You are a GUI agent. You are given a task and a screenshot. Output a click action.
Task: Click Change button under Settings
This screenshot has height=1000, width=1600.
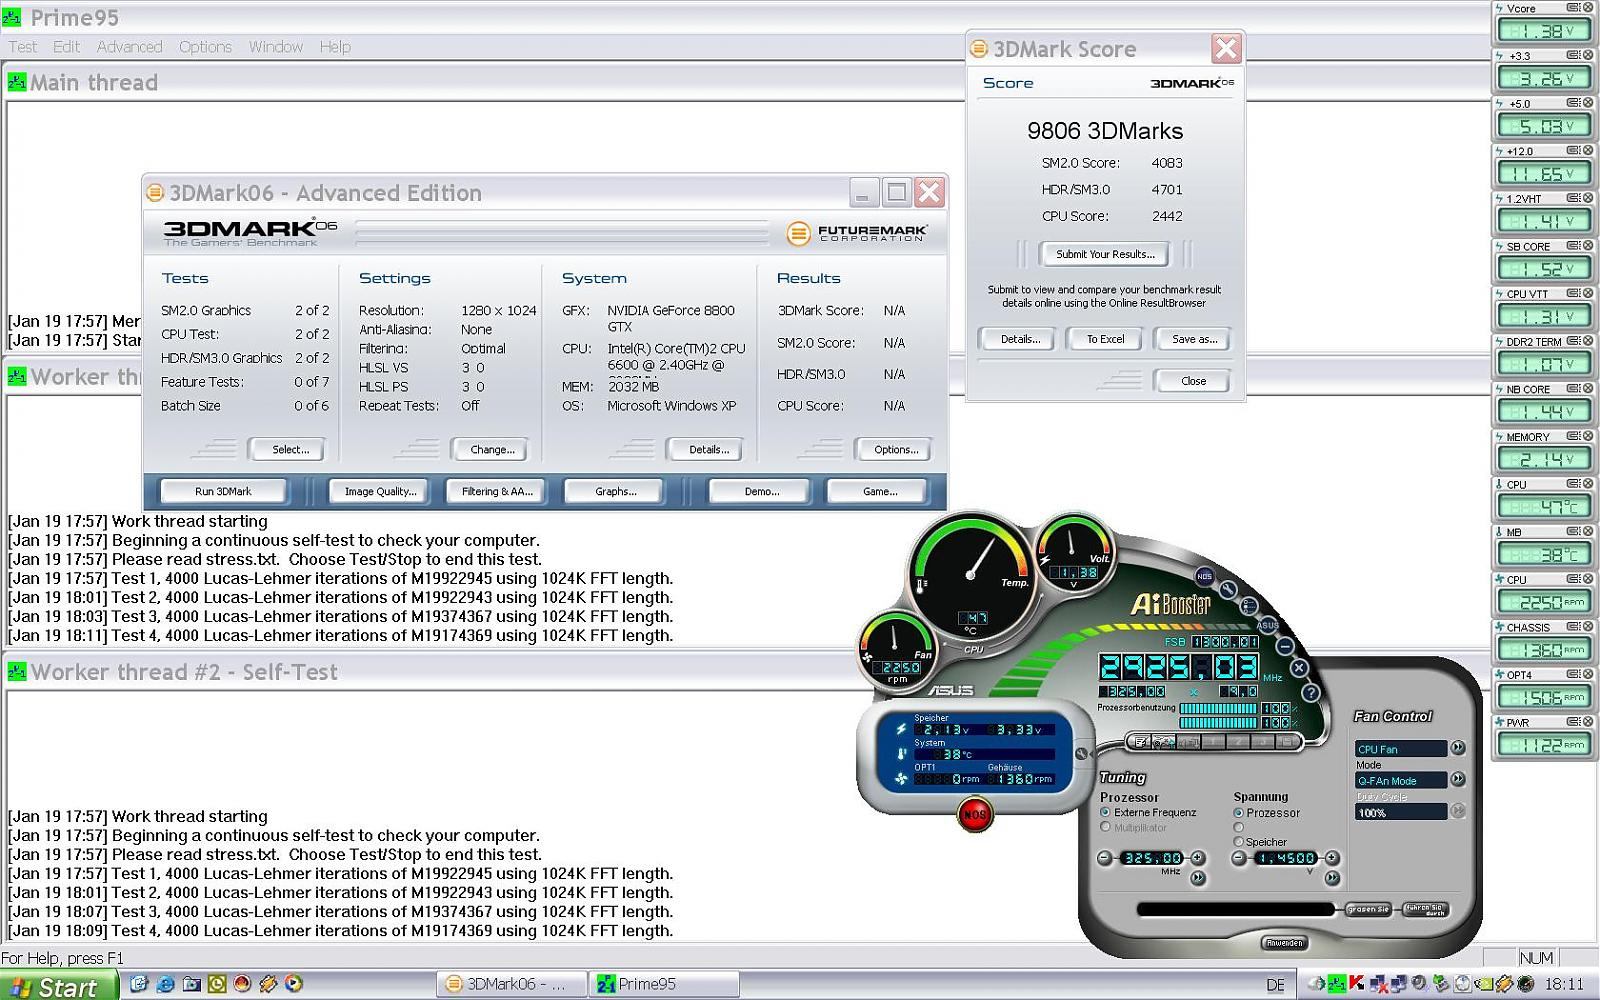pos(492,450)
